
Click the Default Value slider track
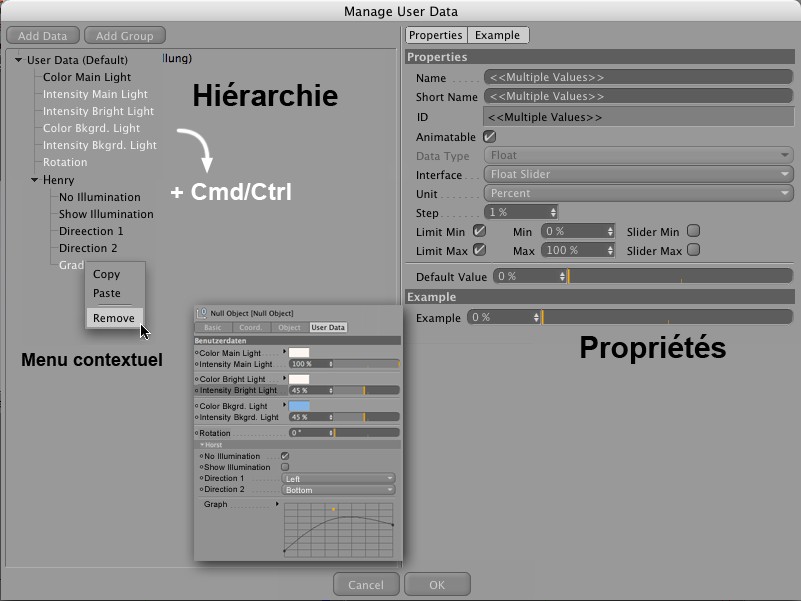click(x=680, y=276)
